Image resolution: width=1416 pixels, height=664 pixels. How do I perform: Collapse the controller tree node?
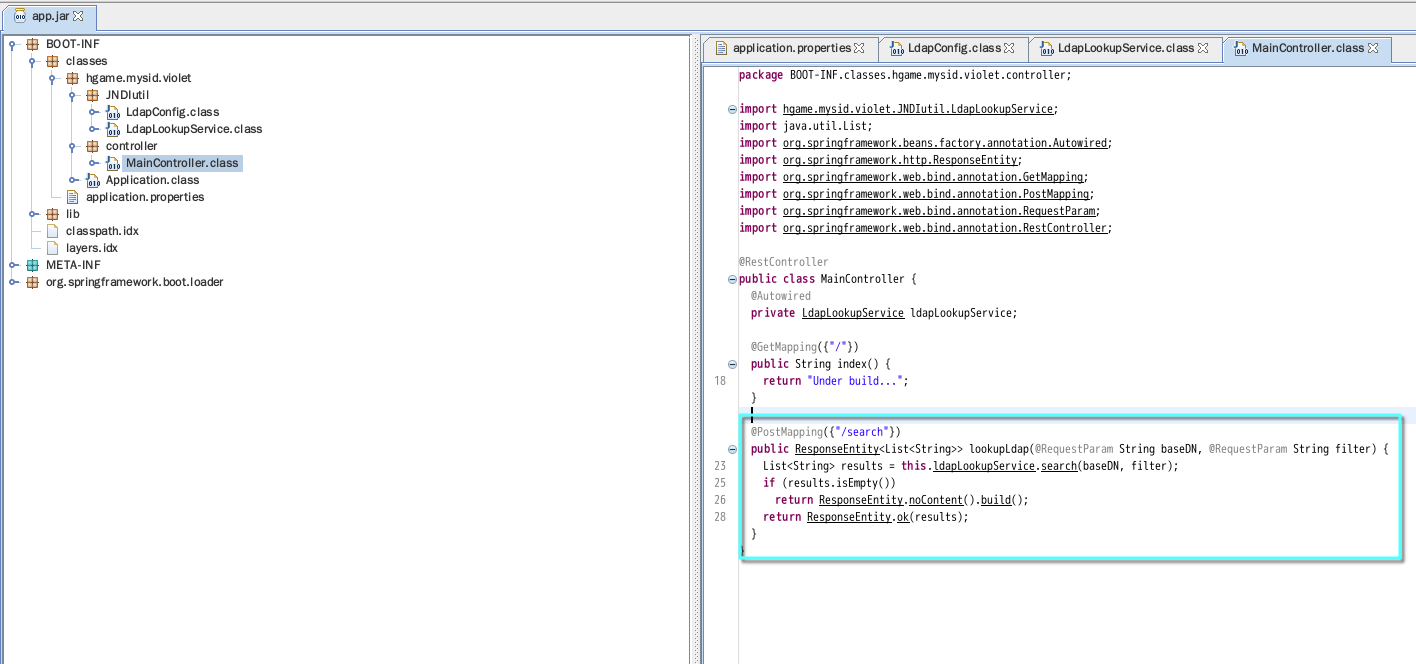(x=74, y=146)
